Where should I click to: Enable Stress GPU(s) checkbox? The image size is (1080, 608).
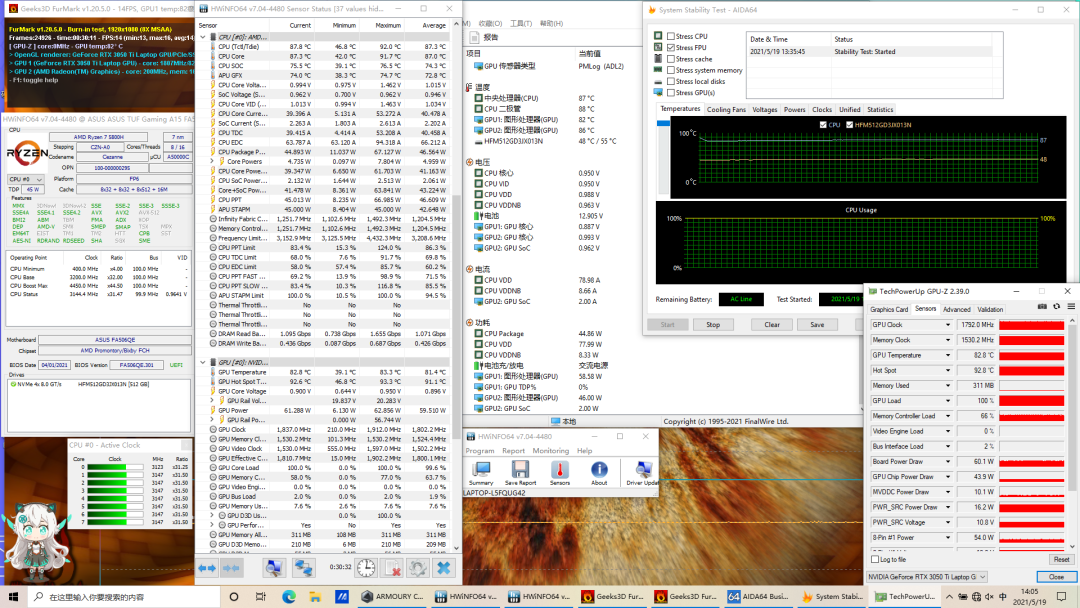coord(671,92)
